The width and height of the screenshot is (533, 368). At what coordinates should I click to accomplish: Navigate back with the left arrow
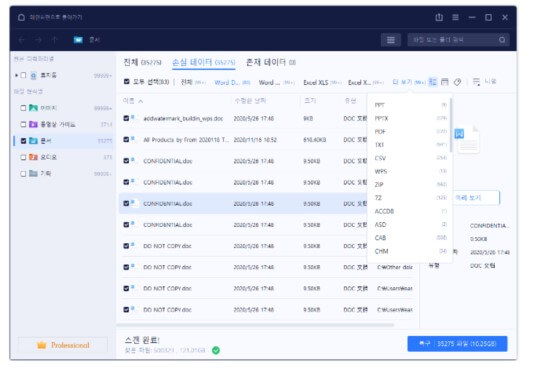click(22, 40)
